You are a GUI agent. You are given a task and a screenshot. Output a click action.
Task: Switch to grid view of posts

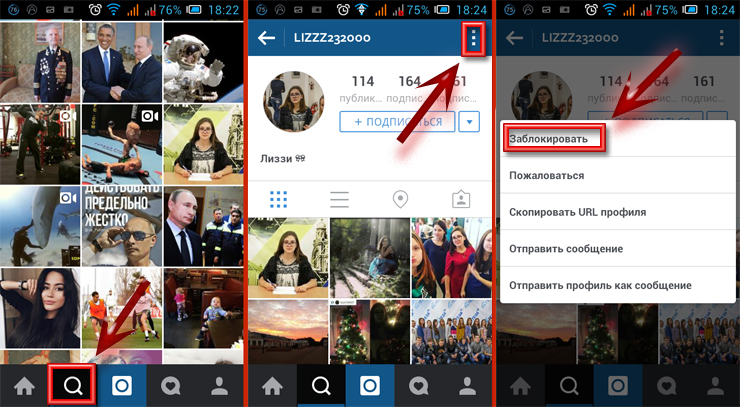pyautogui.click(x=278, y=200)
